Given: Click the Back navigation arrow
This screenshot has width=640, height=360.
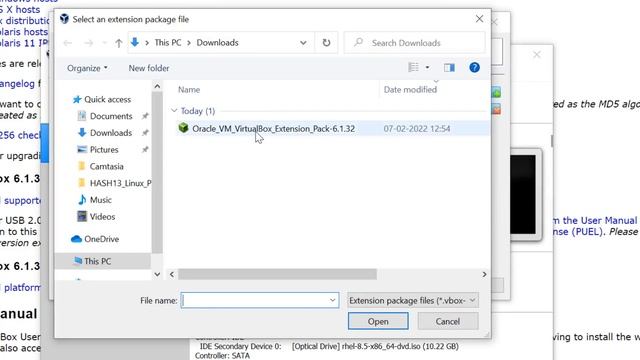Looking at the screenshot, I should pos(68,43).
